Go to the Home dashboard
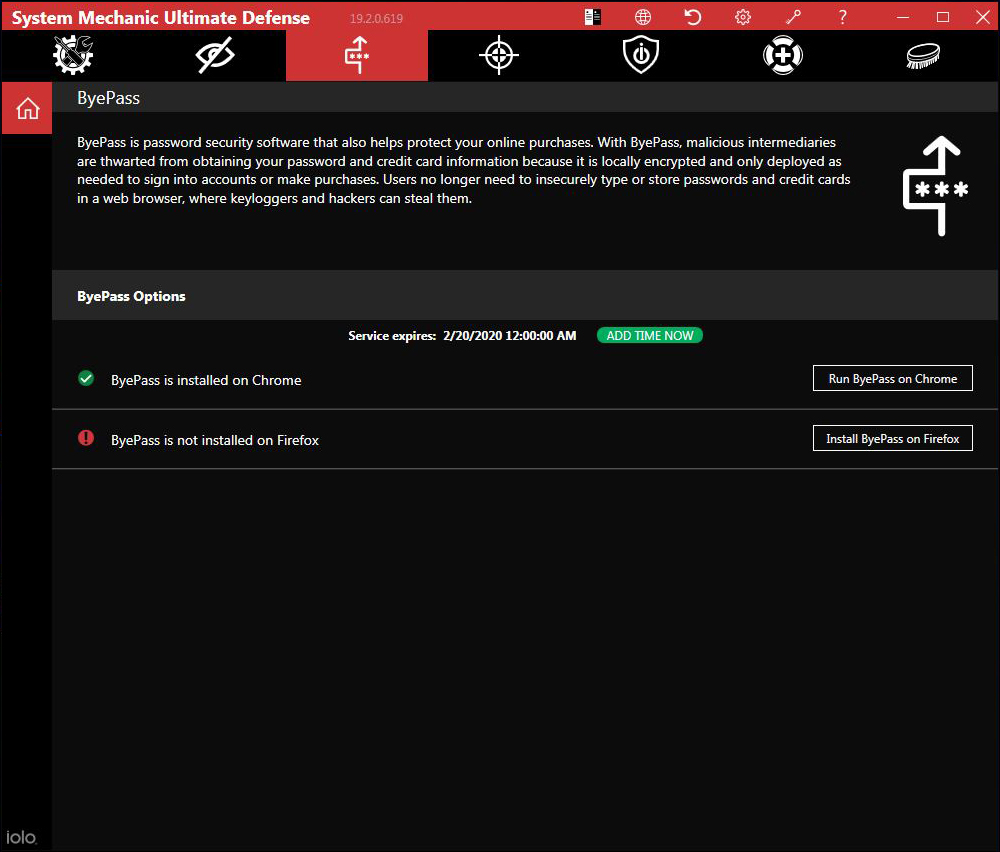This screenshot has height=852, width=1000. (x=27, y=108)
